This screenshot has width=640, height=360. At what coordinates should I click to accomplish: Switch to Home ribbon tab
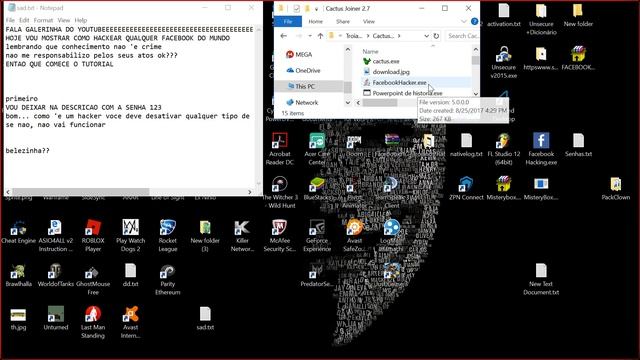coord(316,22)
